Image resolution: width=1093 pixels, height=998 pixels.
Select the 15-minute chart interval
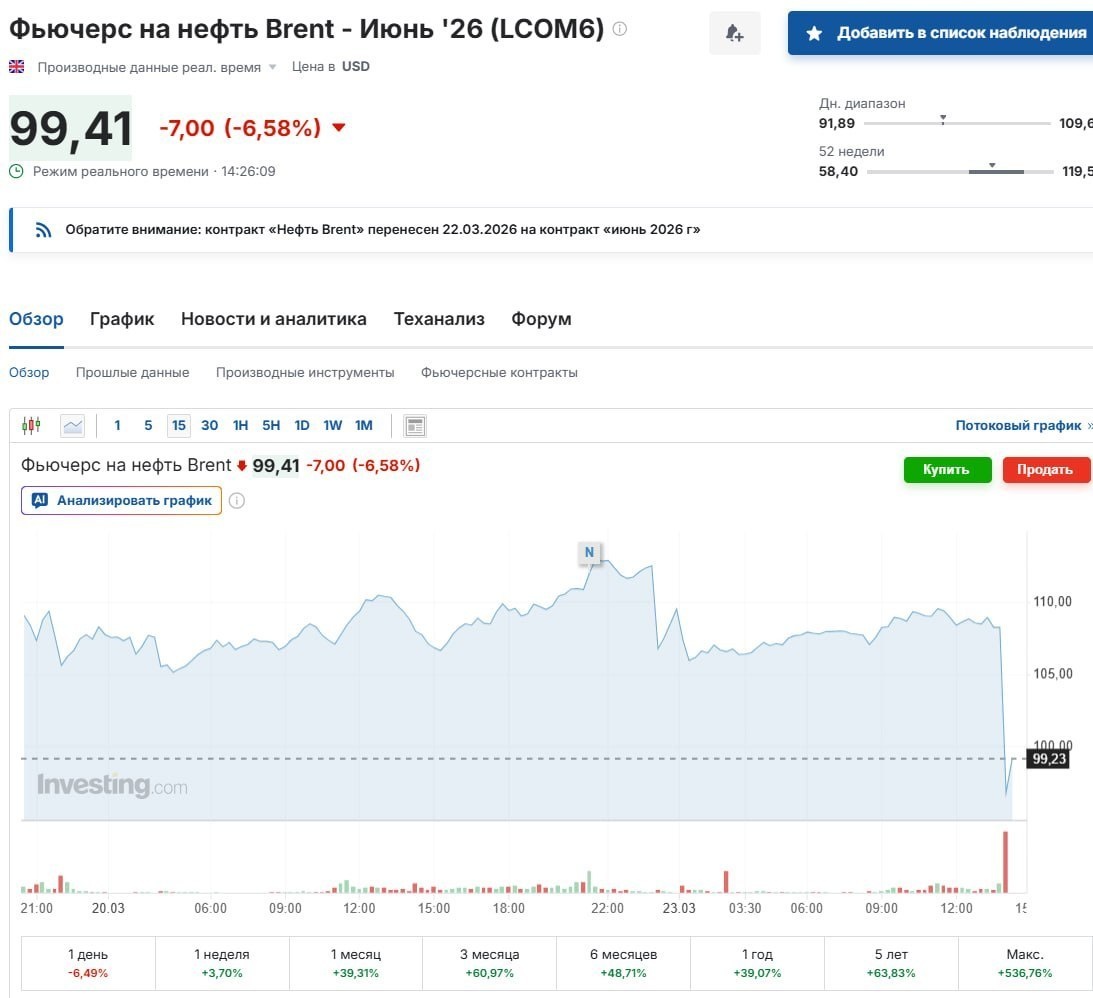tap(178, 425)
